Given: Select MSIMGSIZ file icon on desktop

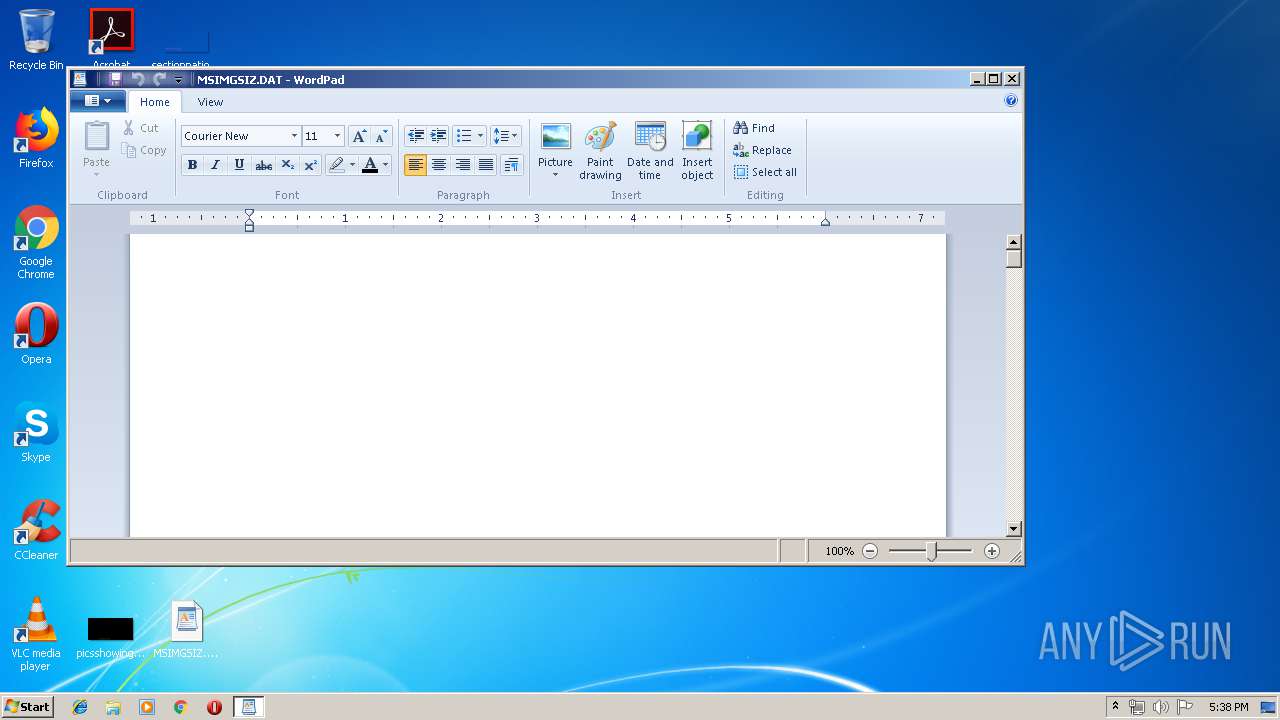Looking at the screenshot, I should pyautogui.click(x=186, y=630).
